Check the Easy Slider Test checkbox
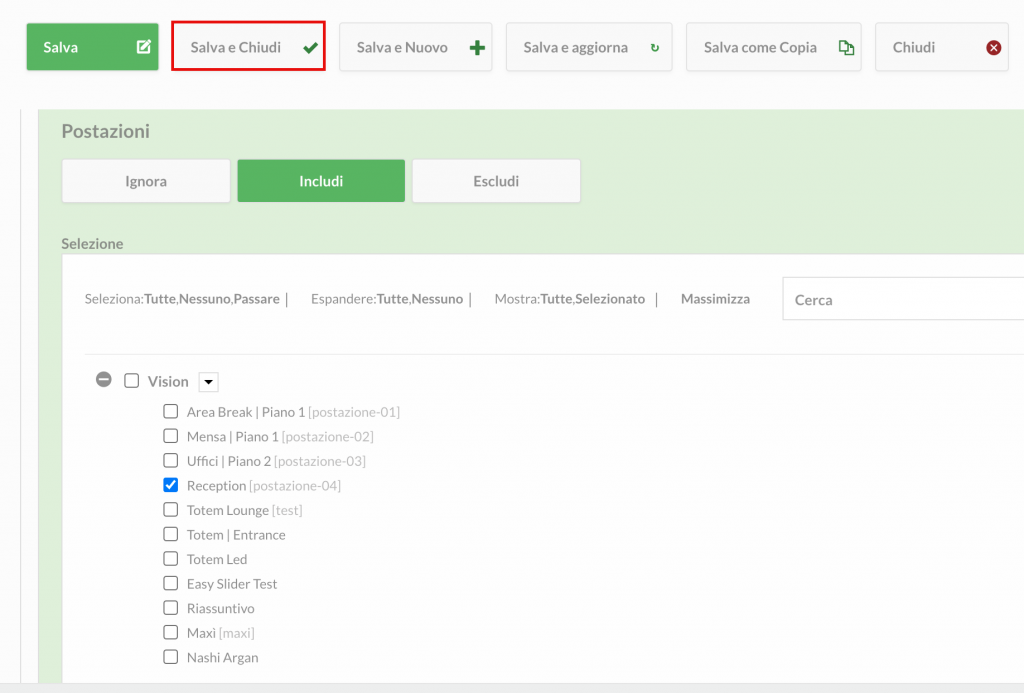1024x693 pixels. pos(170,583)
